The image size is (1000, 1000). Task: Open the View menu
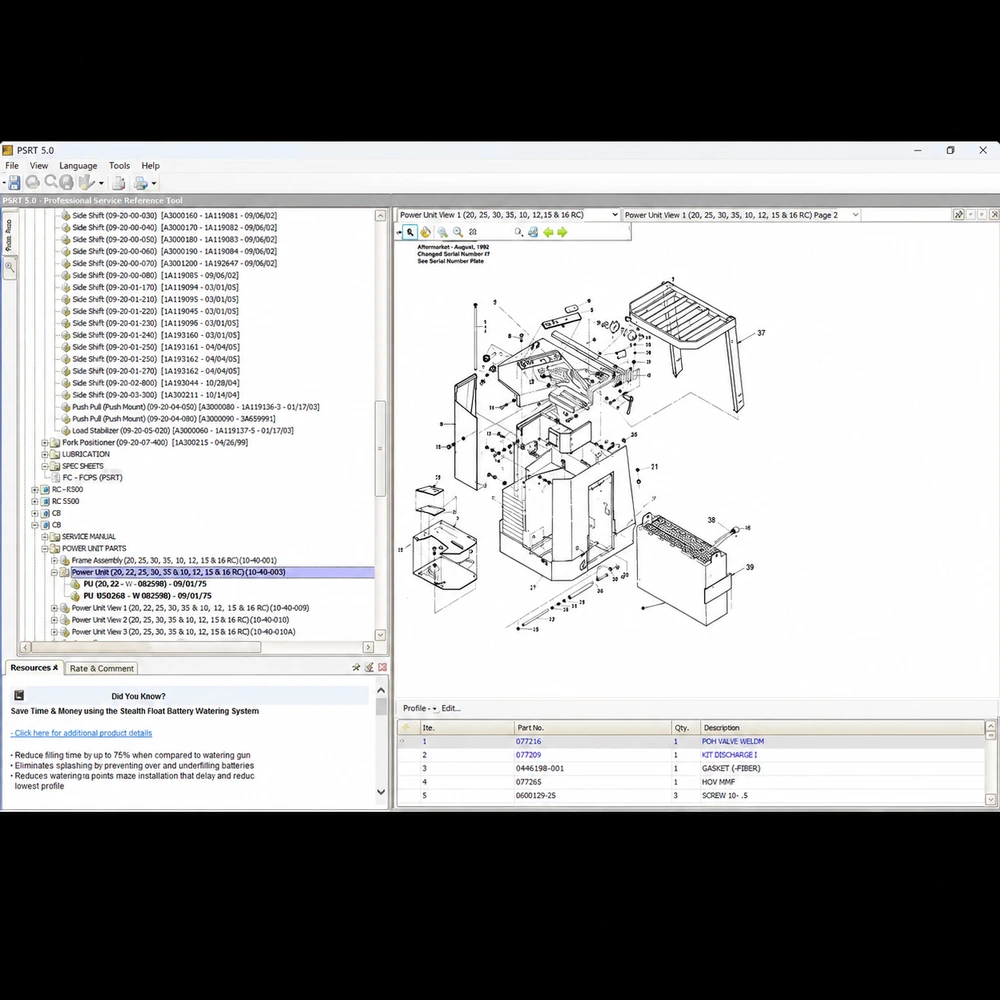tap(39, 165)
